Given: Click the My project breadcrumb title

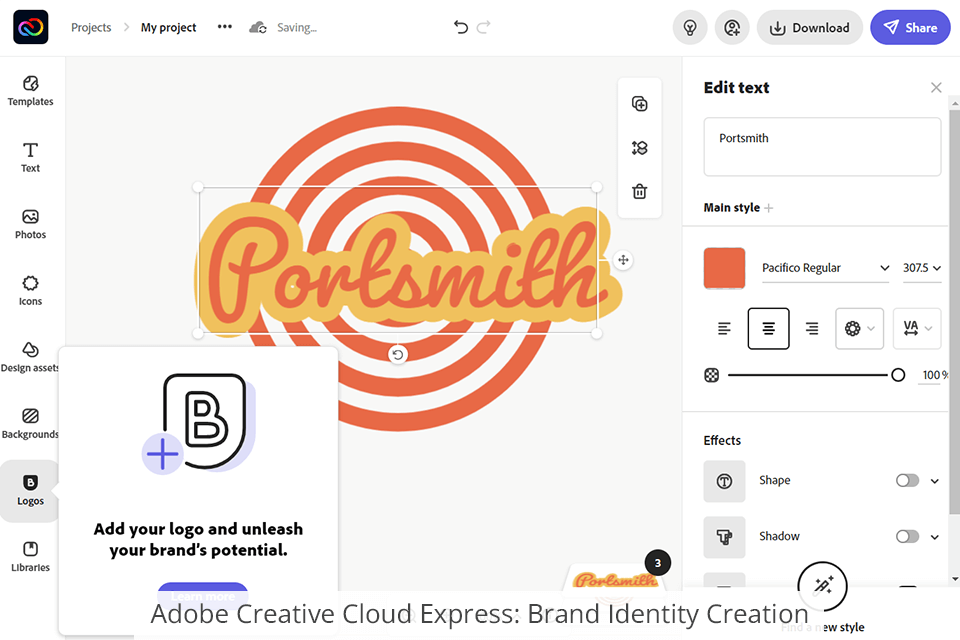Looking at the screenshot, I should (168, 28).
